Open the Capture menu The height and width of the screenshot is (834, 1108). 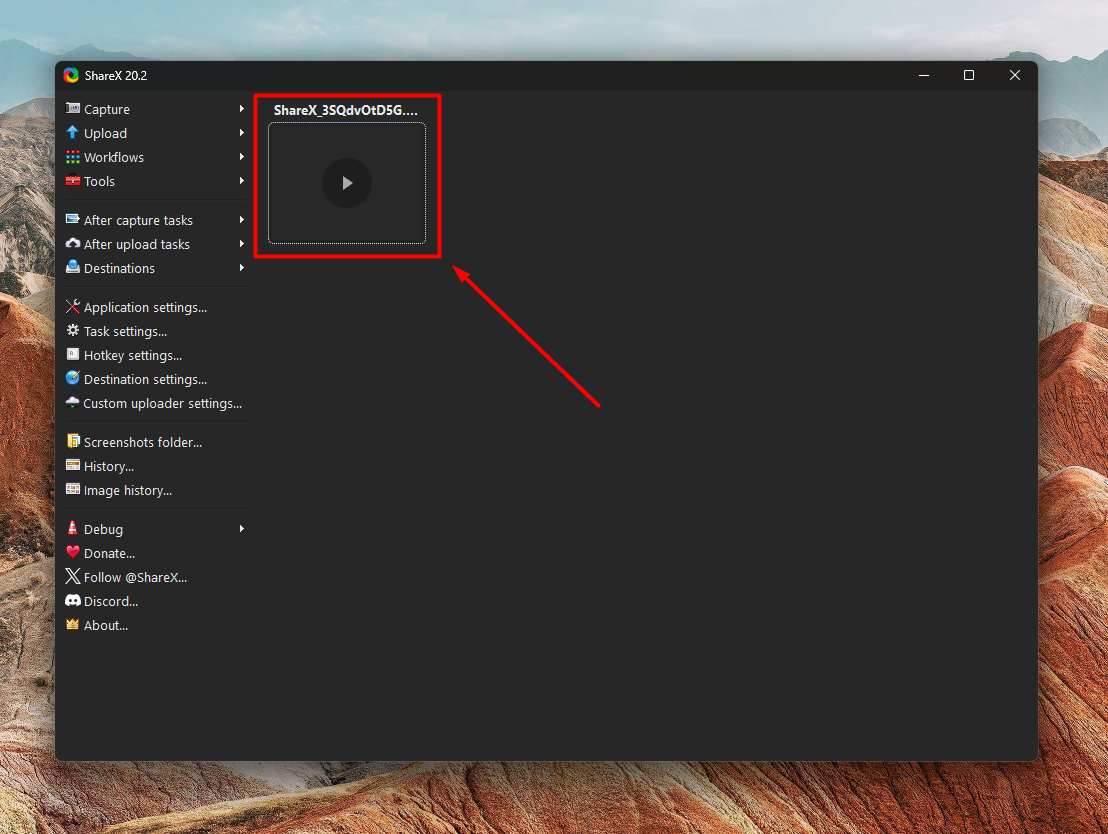pos(155,109)
